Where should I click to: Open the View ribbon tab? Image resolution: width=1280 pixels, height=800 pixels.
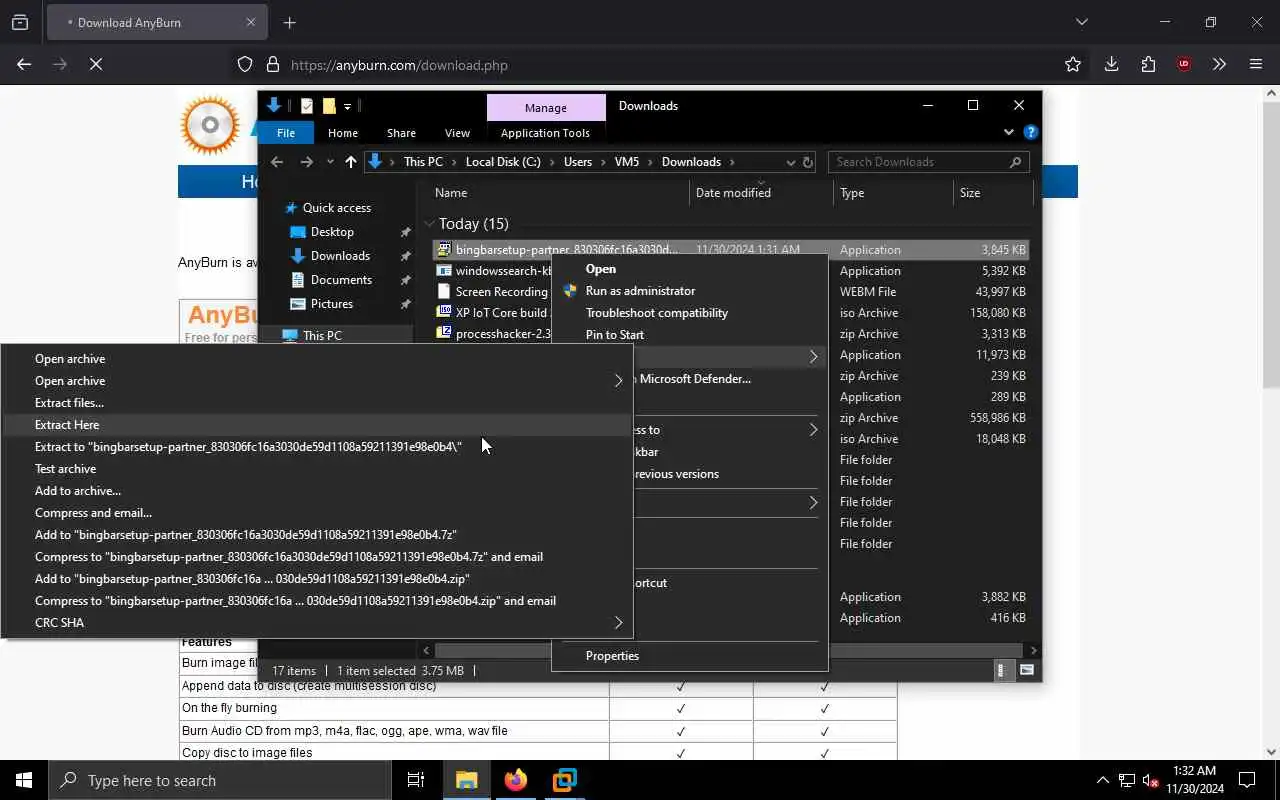coord(457,133)
